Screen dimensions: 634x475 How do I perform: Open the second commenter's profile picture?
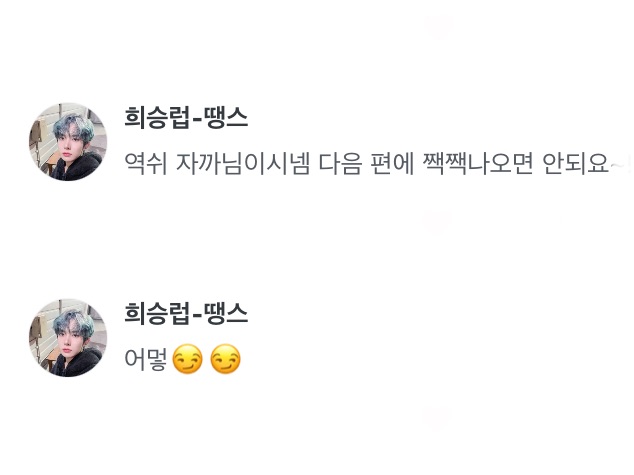click(68, 338)
